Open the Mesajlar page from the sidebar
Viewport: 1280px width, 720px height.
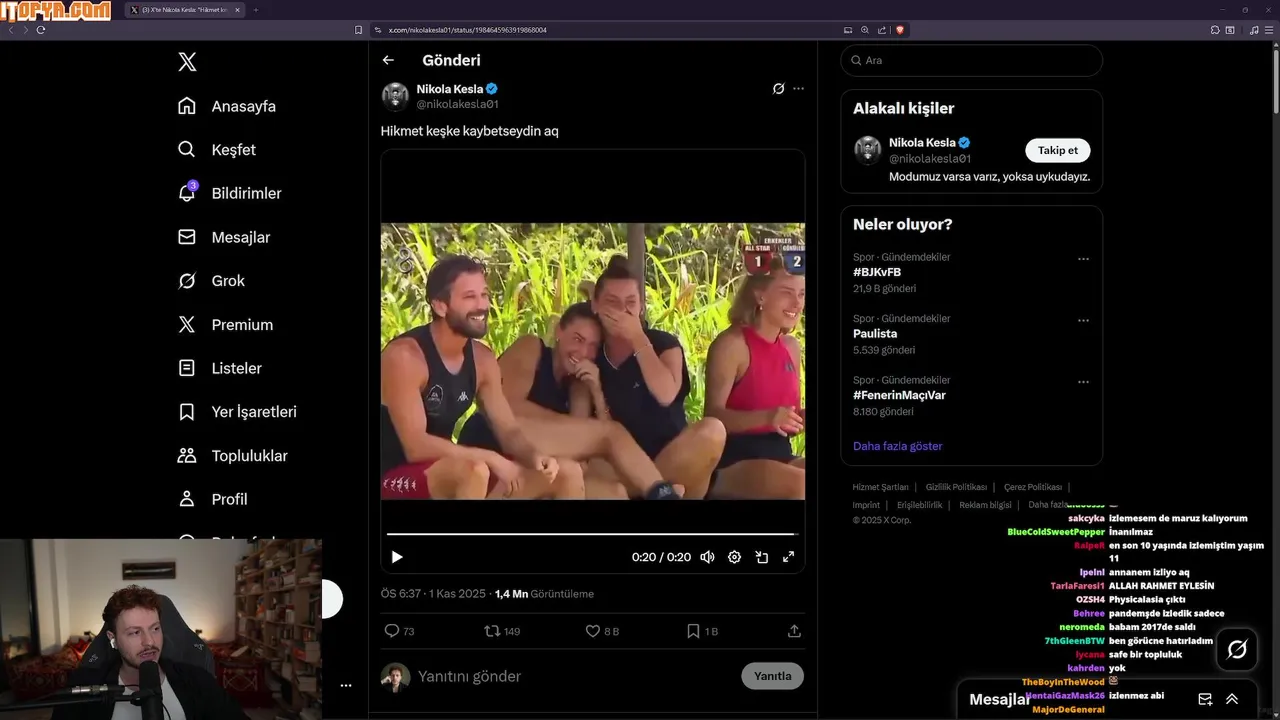point(224,237)
